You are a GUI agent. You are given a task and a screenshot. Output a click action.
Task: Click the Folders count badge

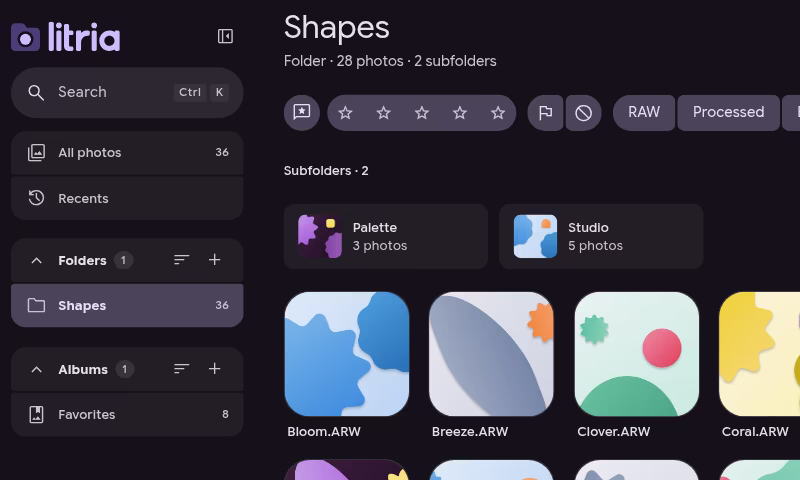123,260
